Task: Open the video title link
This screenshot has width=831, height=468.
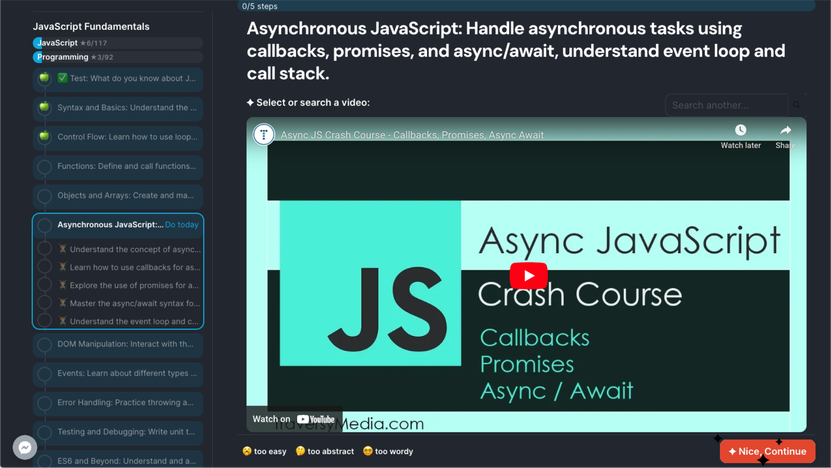Action: 412,135
